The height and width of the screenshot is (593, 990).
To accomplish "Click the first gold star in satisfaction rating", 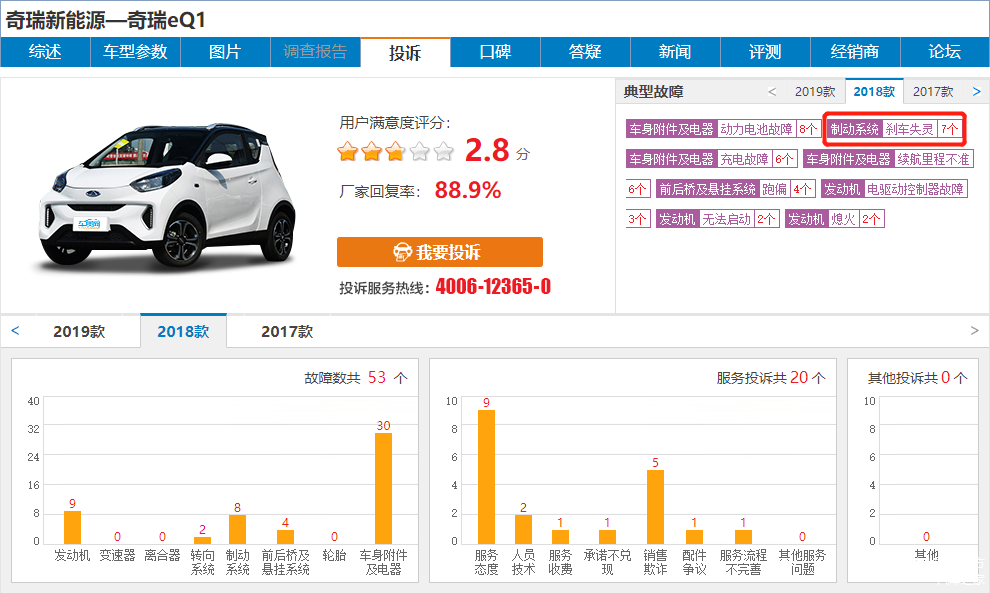I will tap(348, 152).
